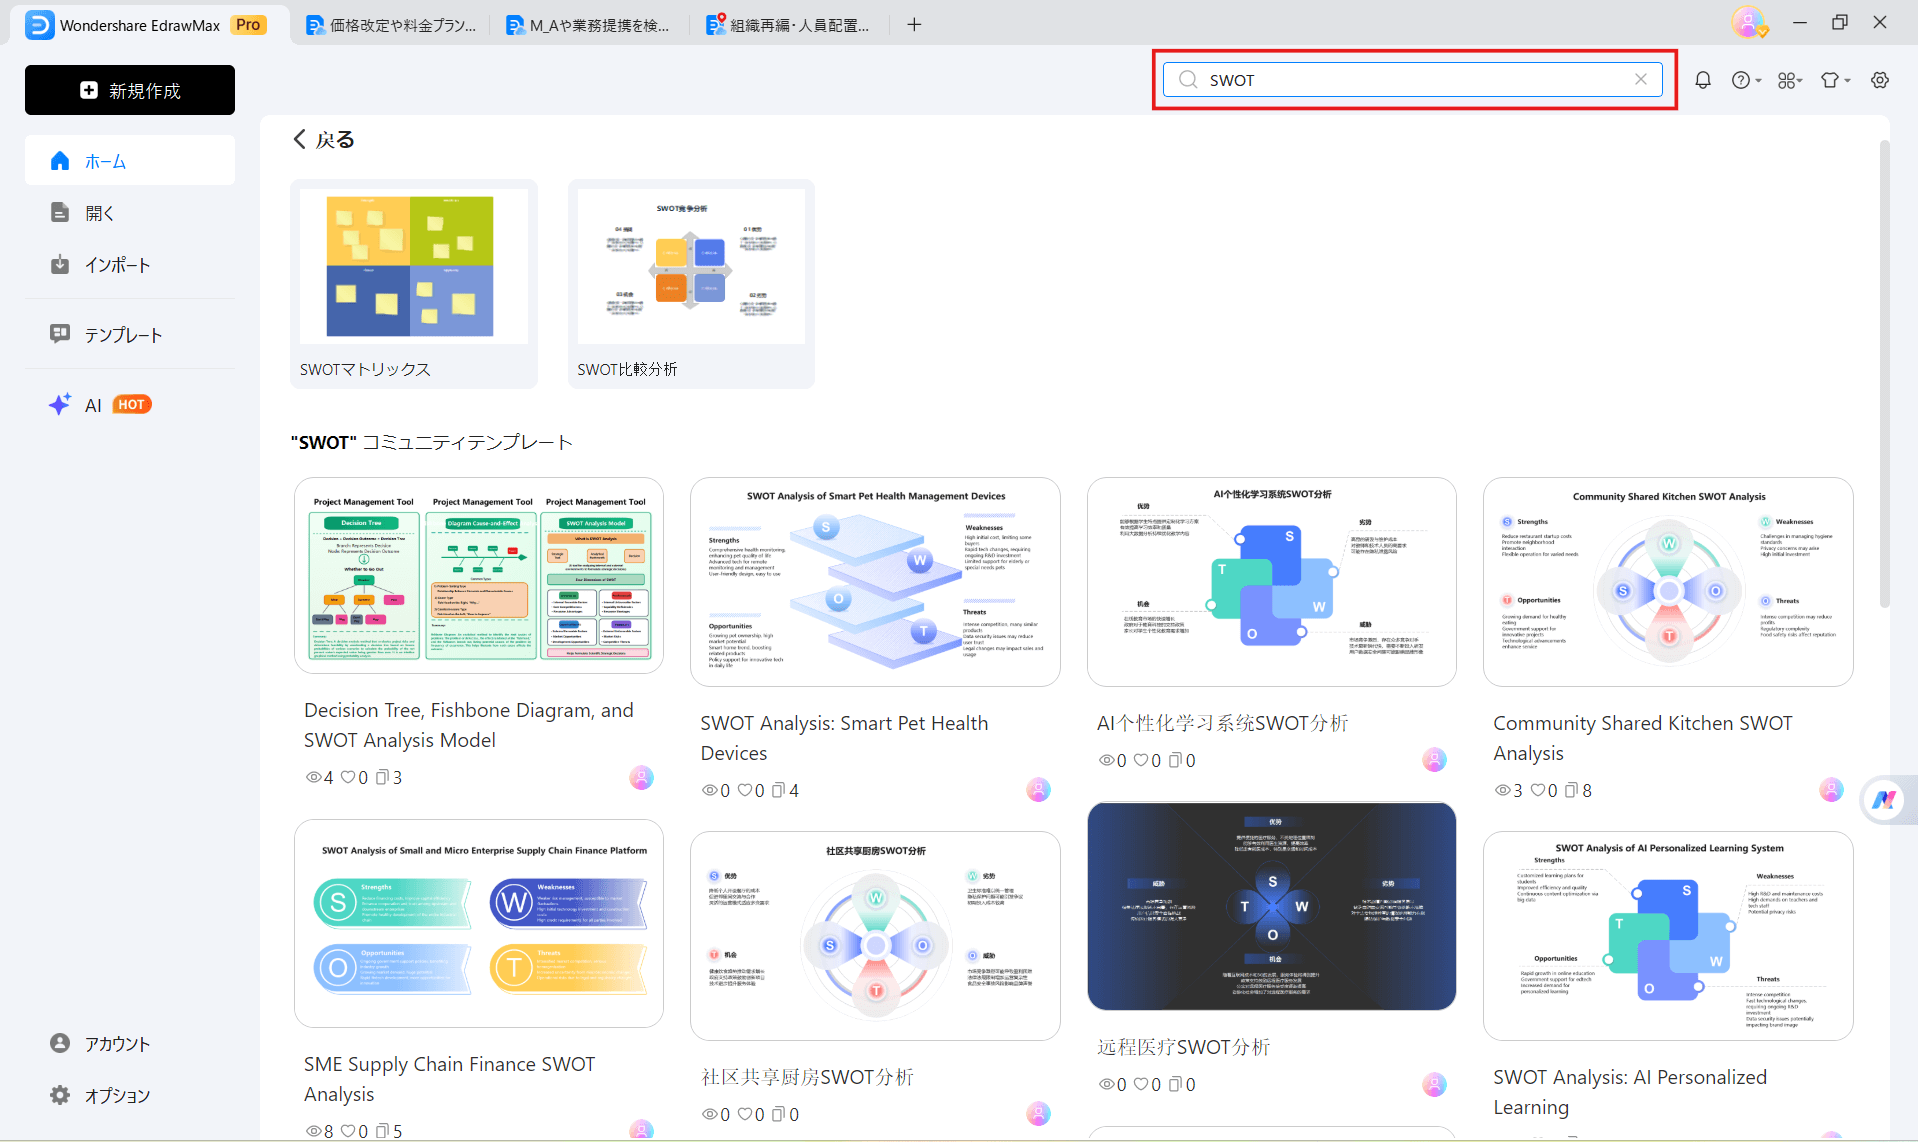Clear the SWOT search text
Image resolution: width=1918 pixels, height=1142 pixels.
[x=1641, y=79]
